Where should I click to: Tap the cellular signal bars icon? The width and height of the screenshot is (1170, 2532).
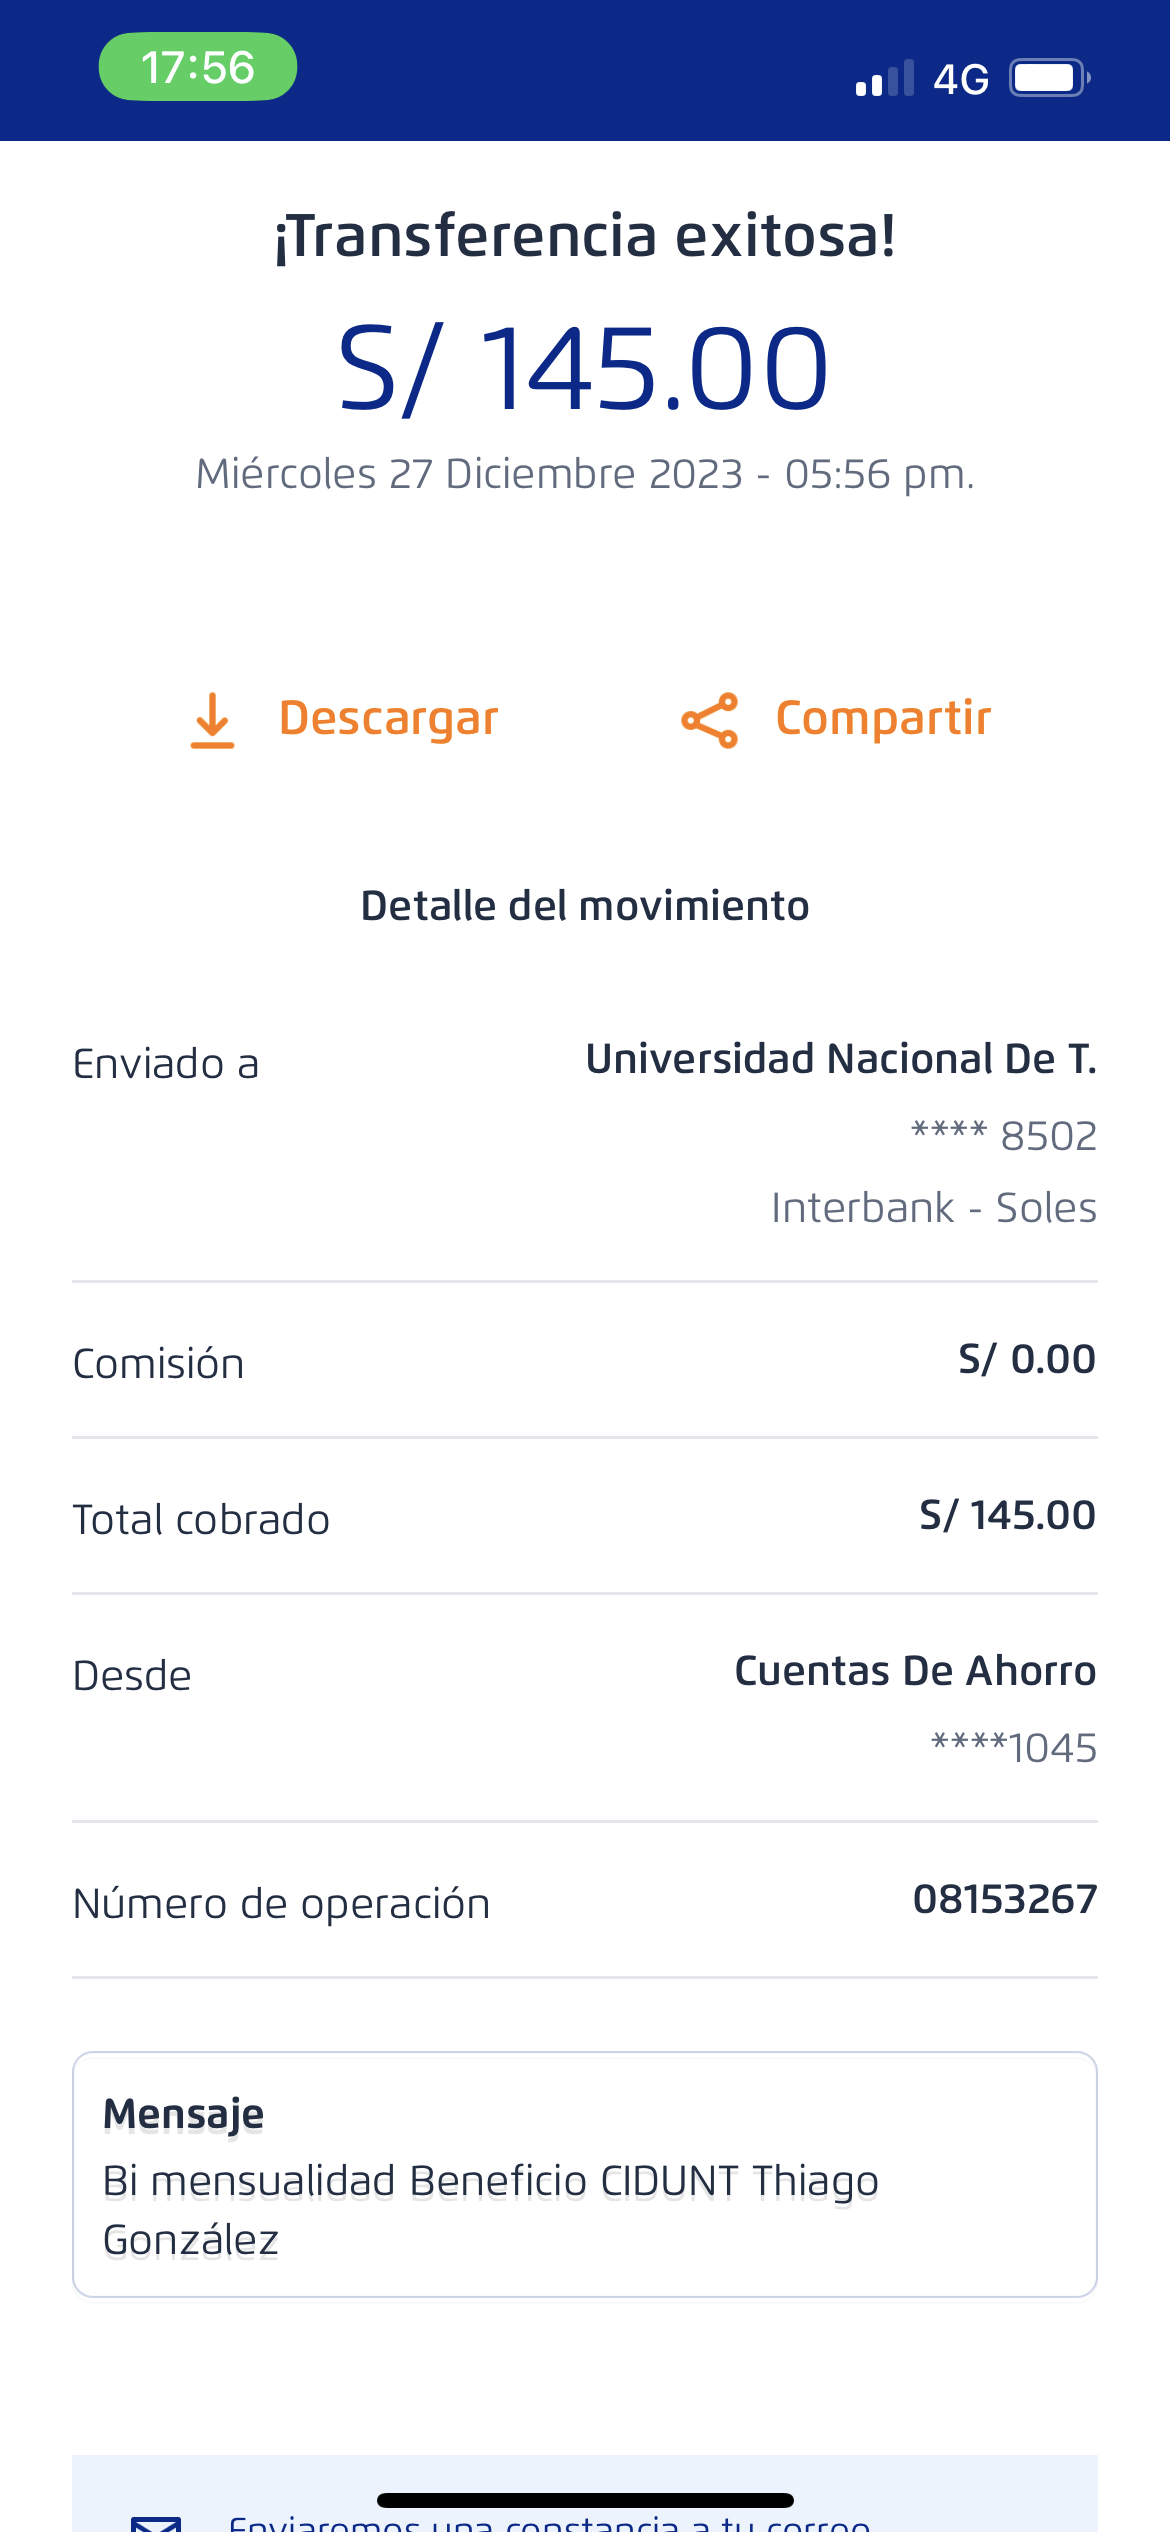(885, 78)
